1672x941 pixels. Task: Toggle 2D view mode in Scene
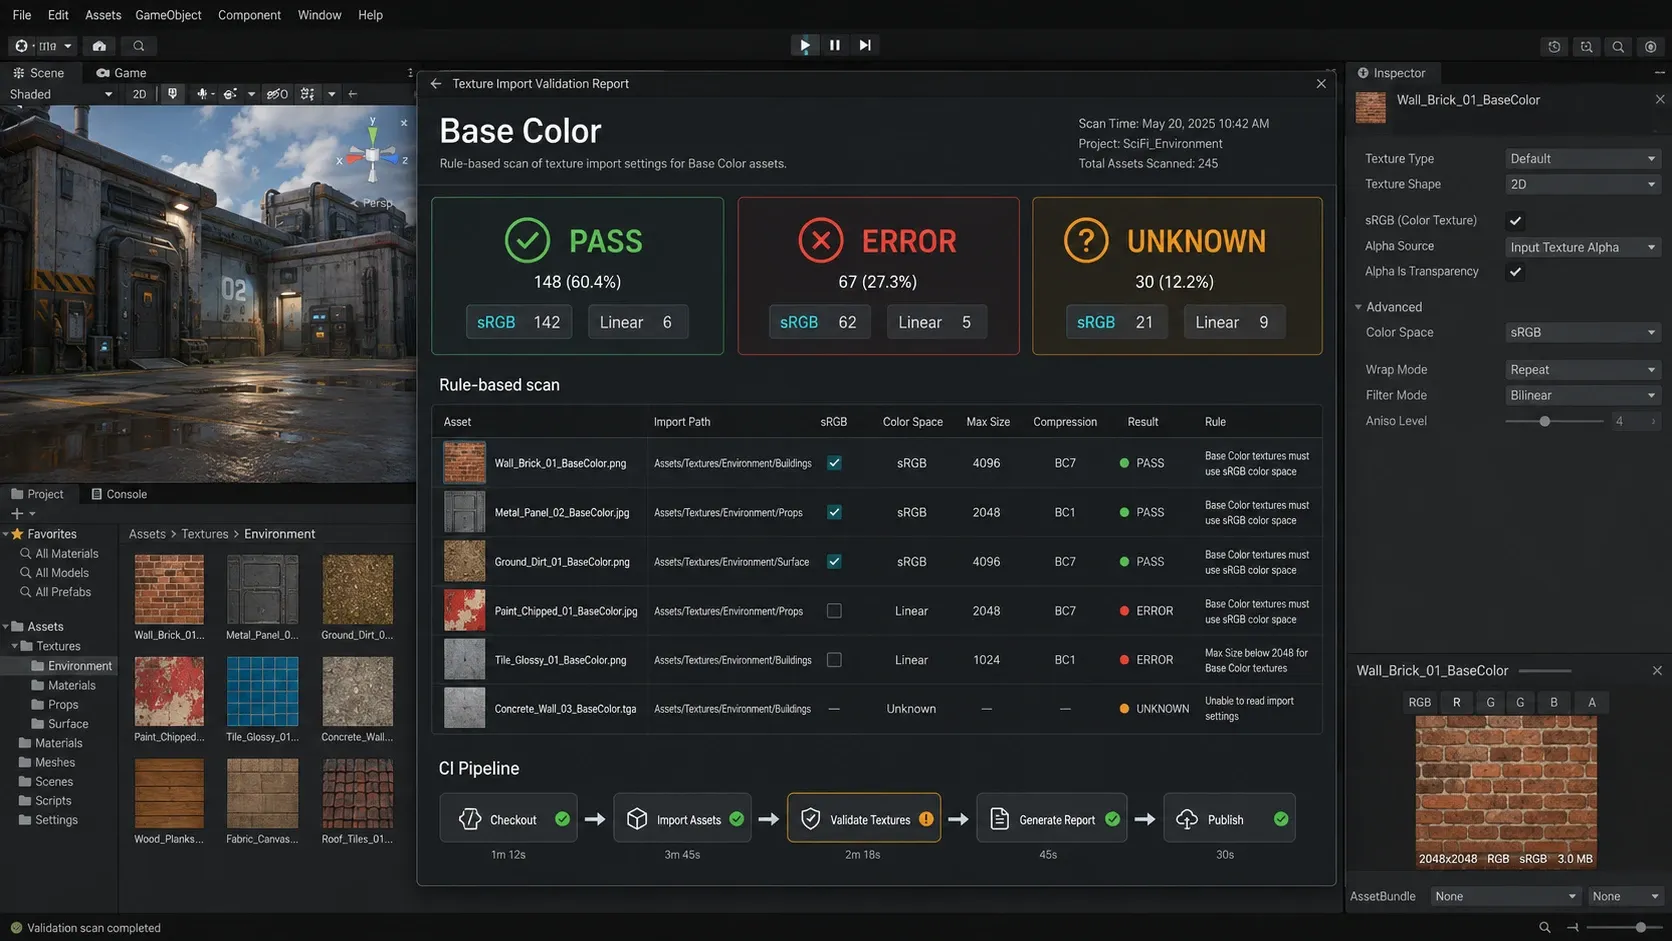point(139,94)
